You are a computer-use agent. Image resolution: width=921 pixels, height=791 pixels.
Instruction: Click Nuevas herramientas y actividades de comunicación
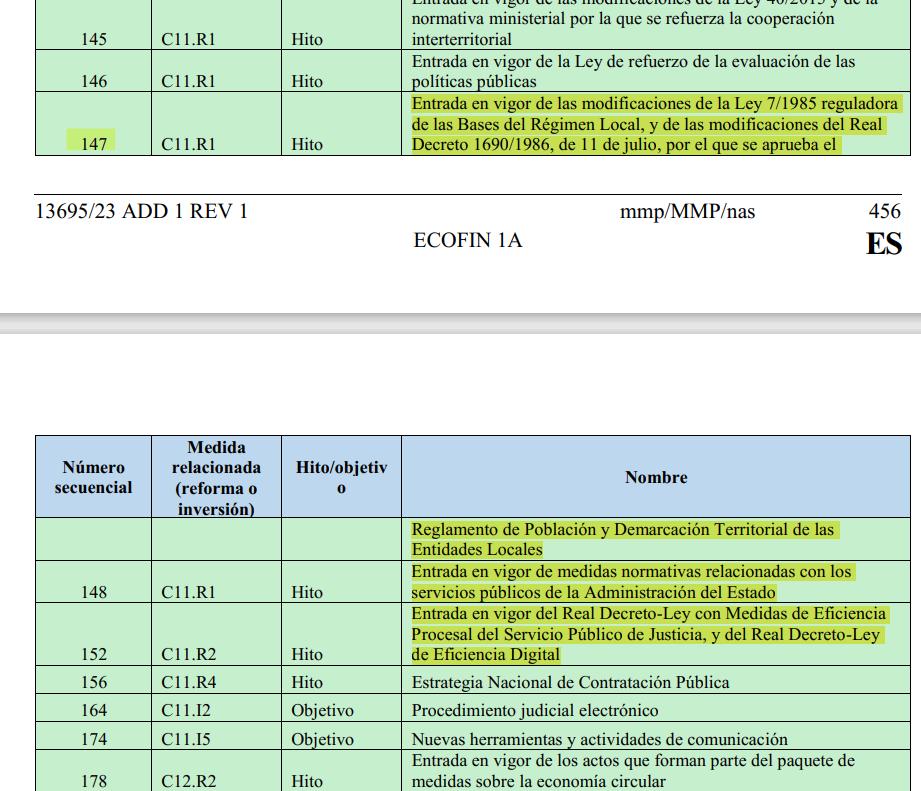click(599, 740)
